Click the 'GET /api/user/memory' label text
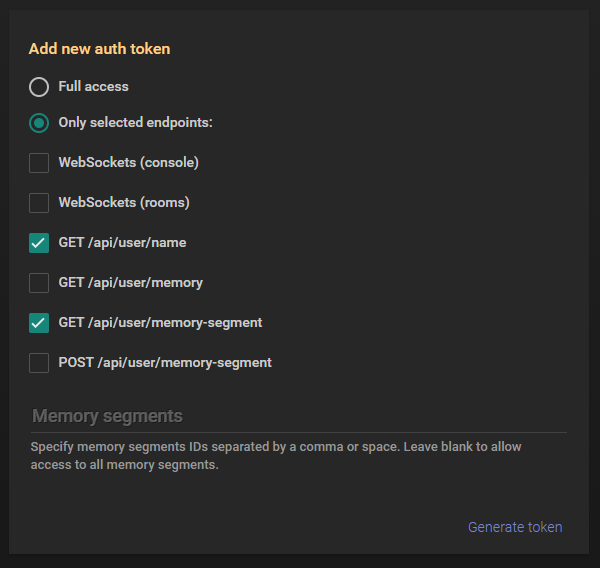 click(130, 282)
